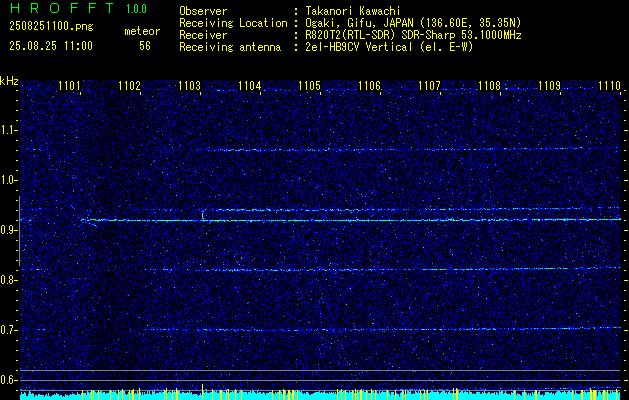Screen dimensions: 629x400
Task: Select the version number 1.0.0
Action: [136, 9]
